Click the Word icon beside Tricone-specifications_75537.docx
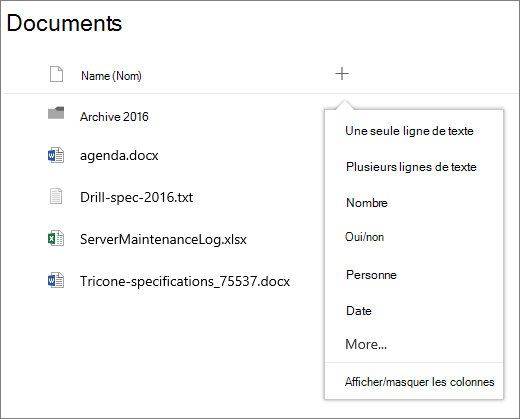Image resolution: width=520 pixels, height=419 pixels. pos(56,280)
